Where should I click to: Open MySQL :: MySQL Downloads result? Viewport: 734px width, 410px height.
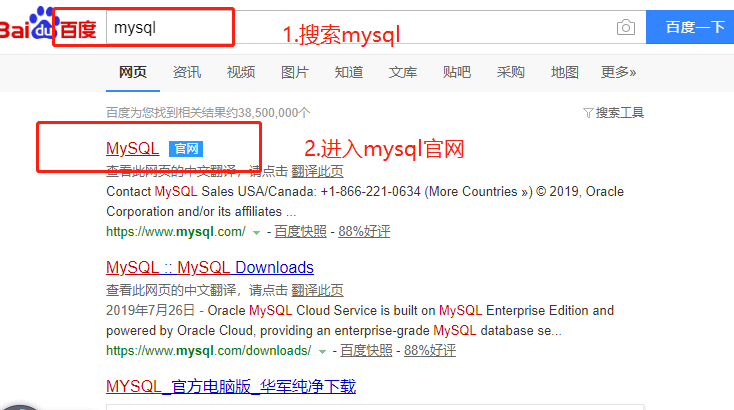pyautogui.click(x=210, y=267)
